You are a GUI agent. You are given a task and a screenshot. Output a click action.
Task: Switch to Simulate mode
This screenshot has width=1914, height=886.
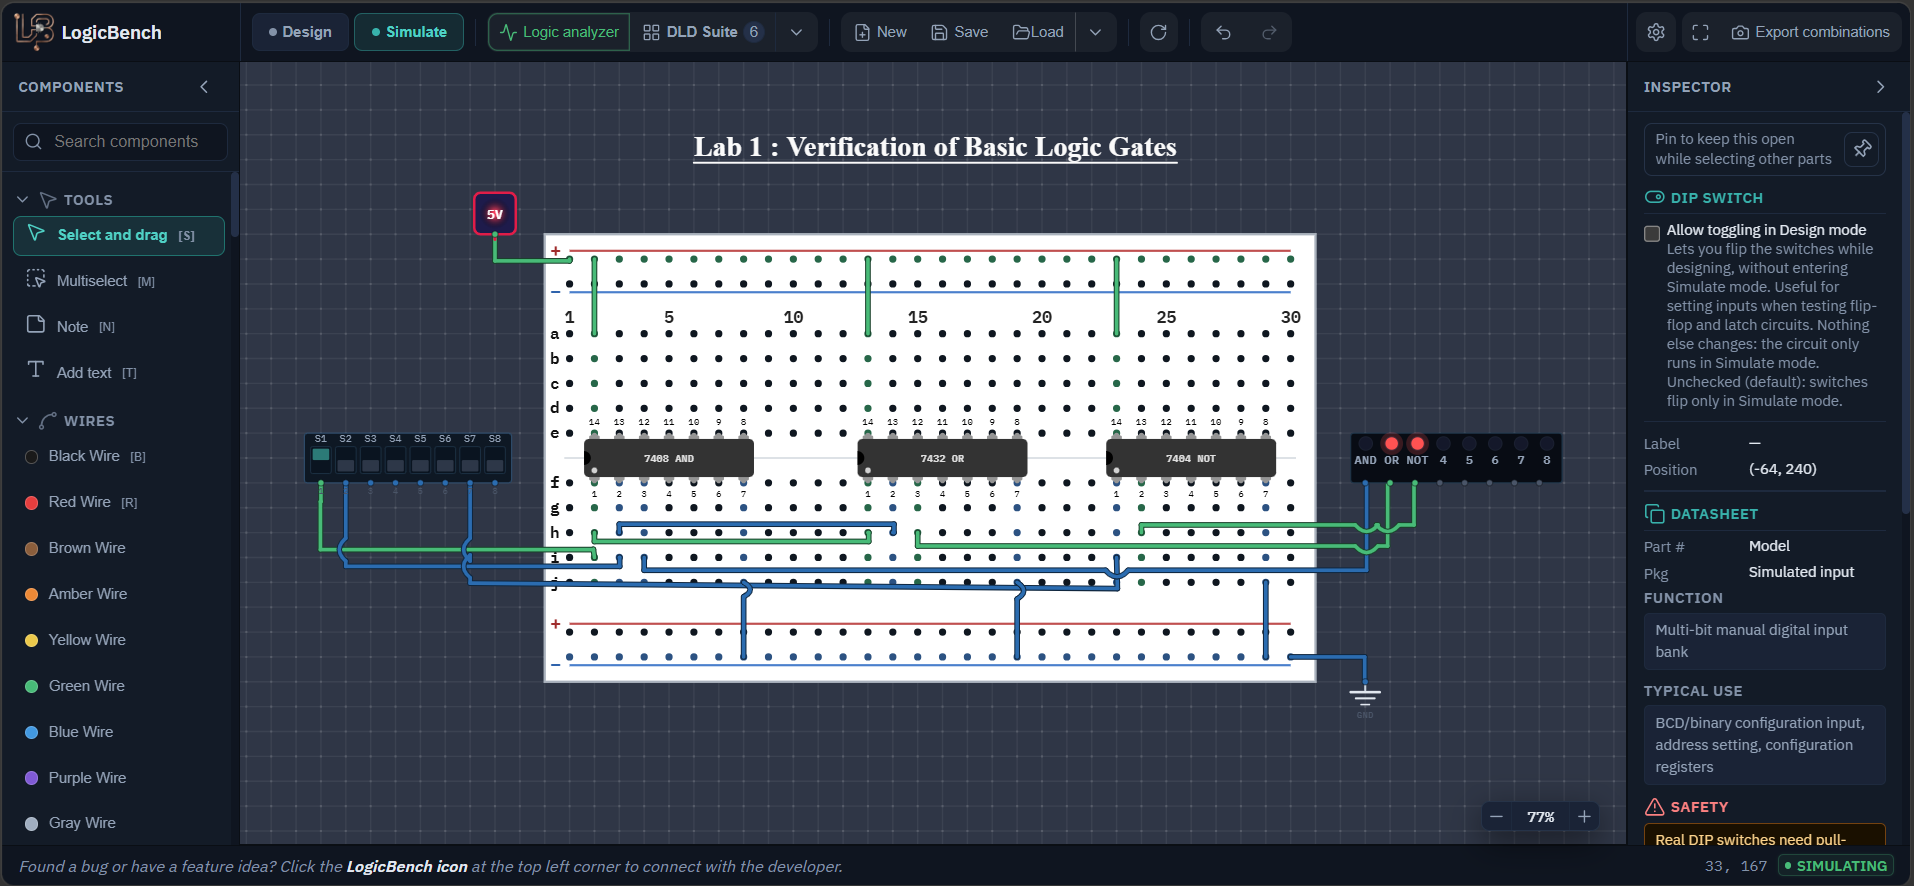pos(409,32)
